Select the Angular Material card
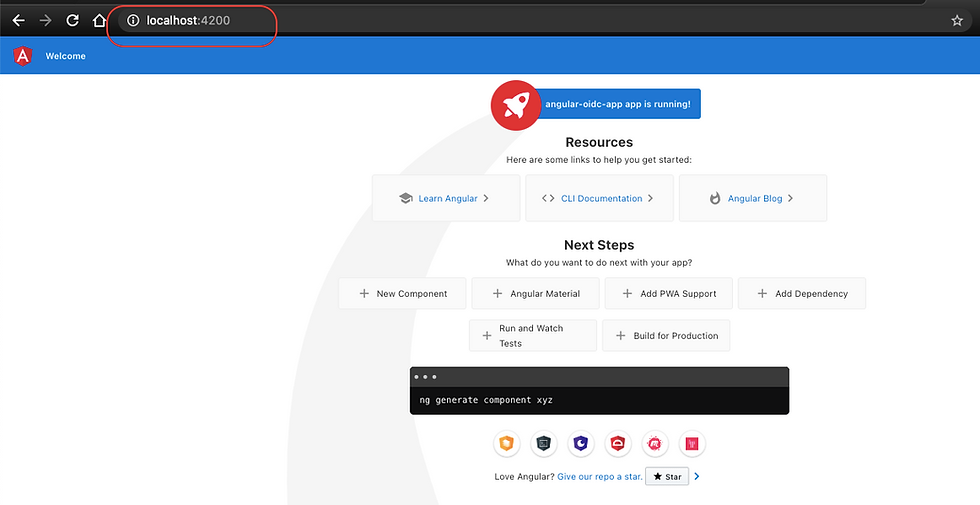 click(536, 293)
